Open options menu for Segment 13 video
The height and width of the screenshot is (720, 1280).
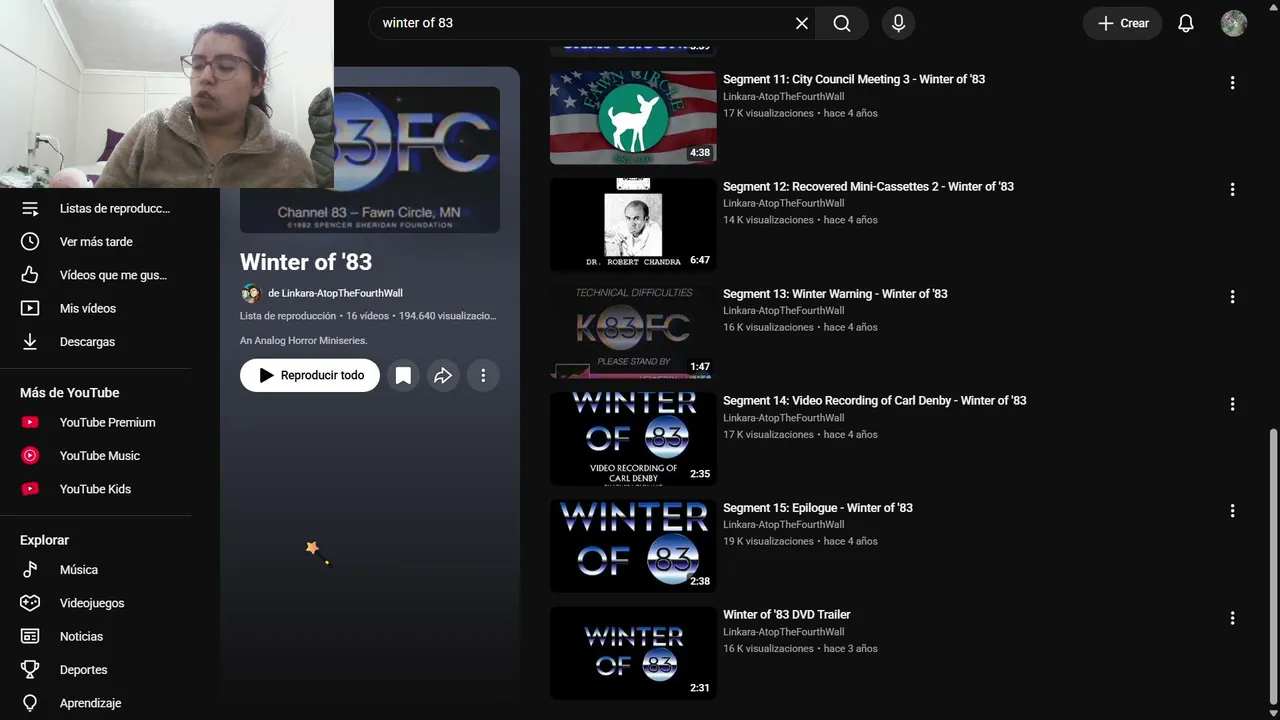(x=1232, y=297)
